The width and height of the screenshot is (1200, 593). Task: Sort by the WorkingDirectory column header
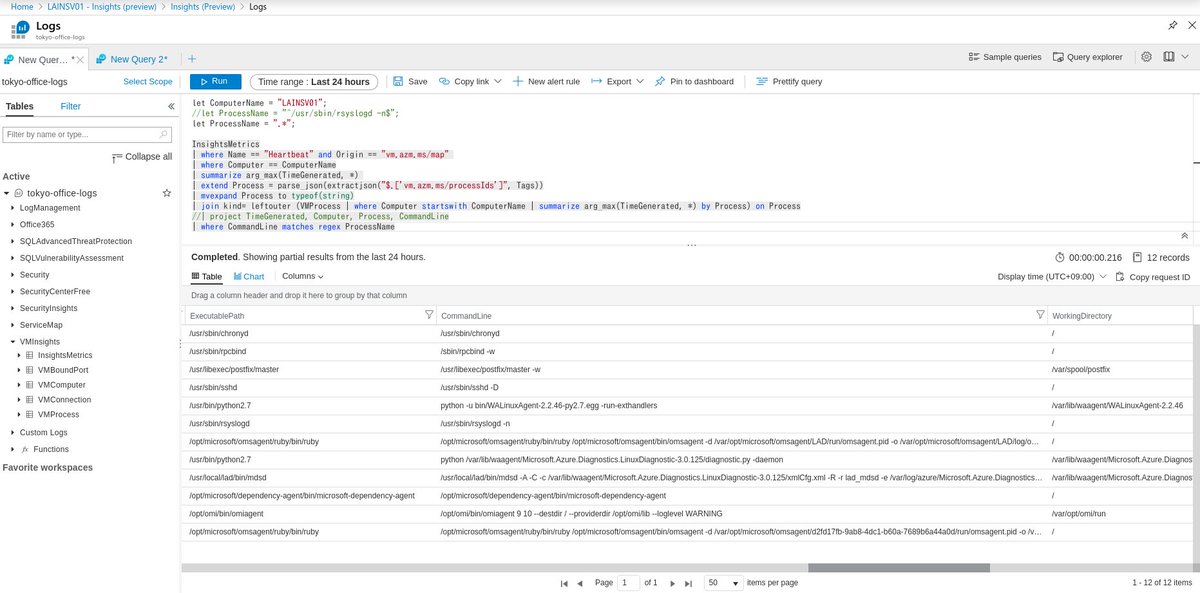1084,316
